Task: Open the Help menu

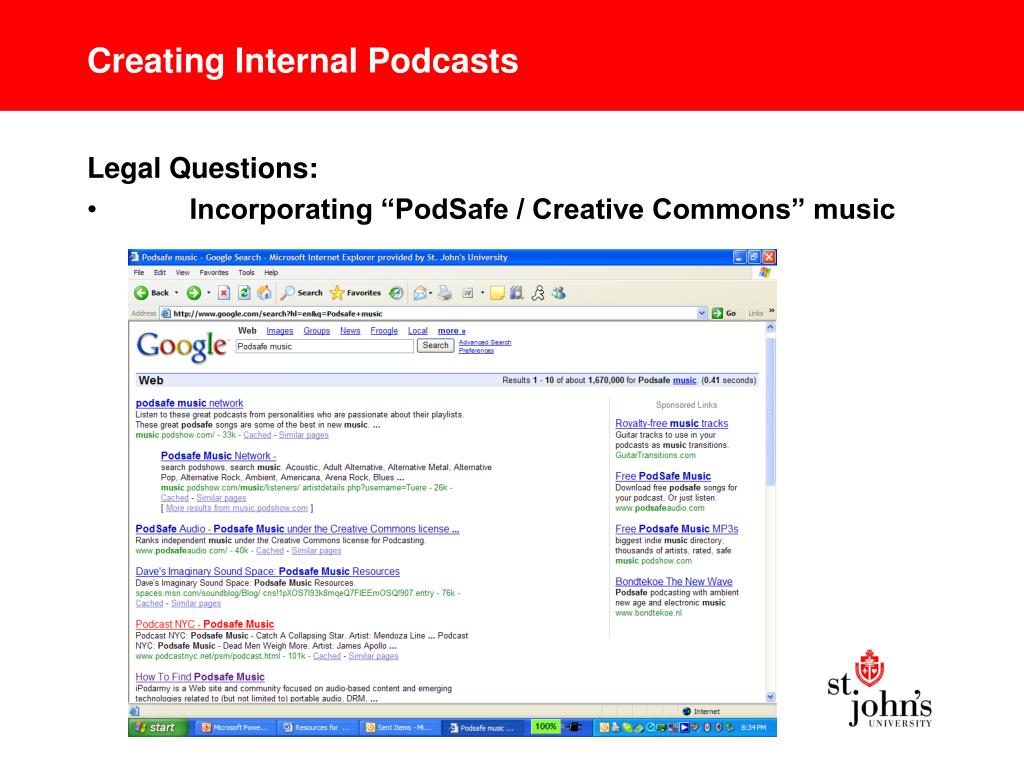Action: tap(271, 273)
